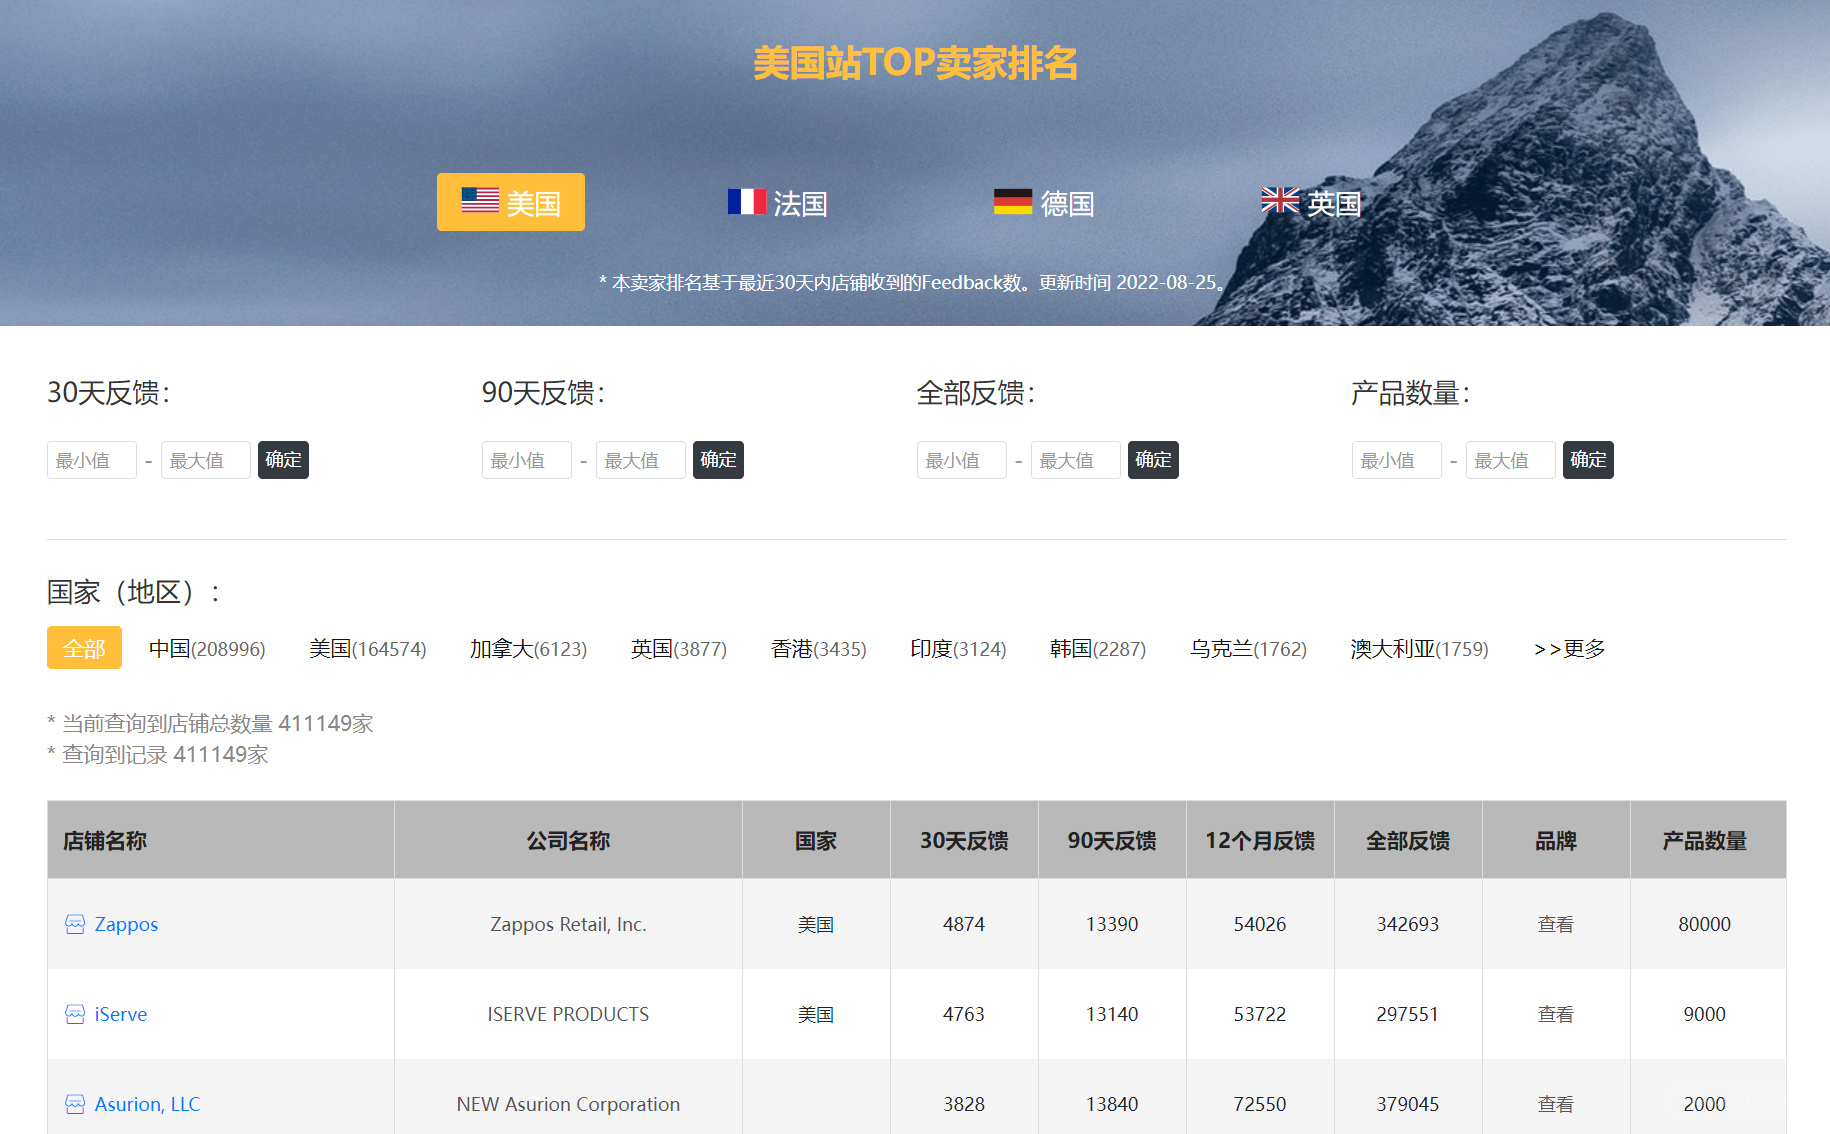Screen dimensions: 1830x1134
Task: Click the 店铺名称 column header
Action: click(221, 840)
